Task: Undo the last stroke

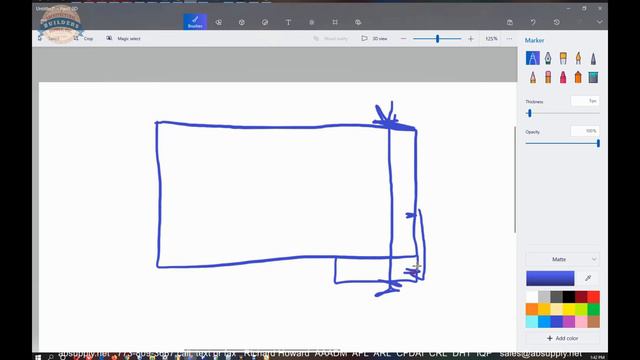Action: pyautogui.click(x=533, y=22)
